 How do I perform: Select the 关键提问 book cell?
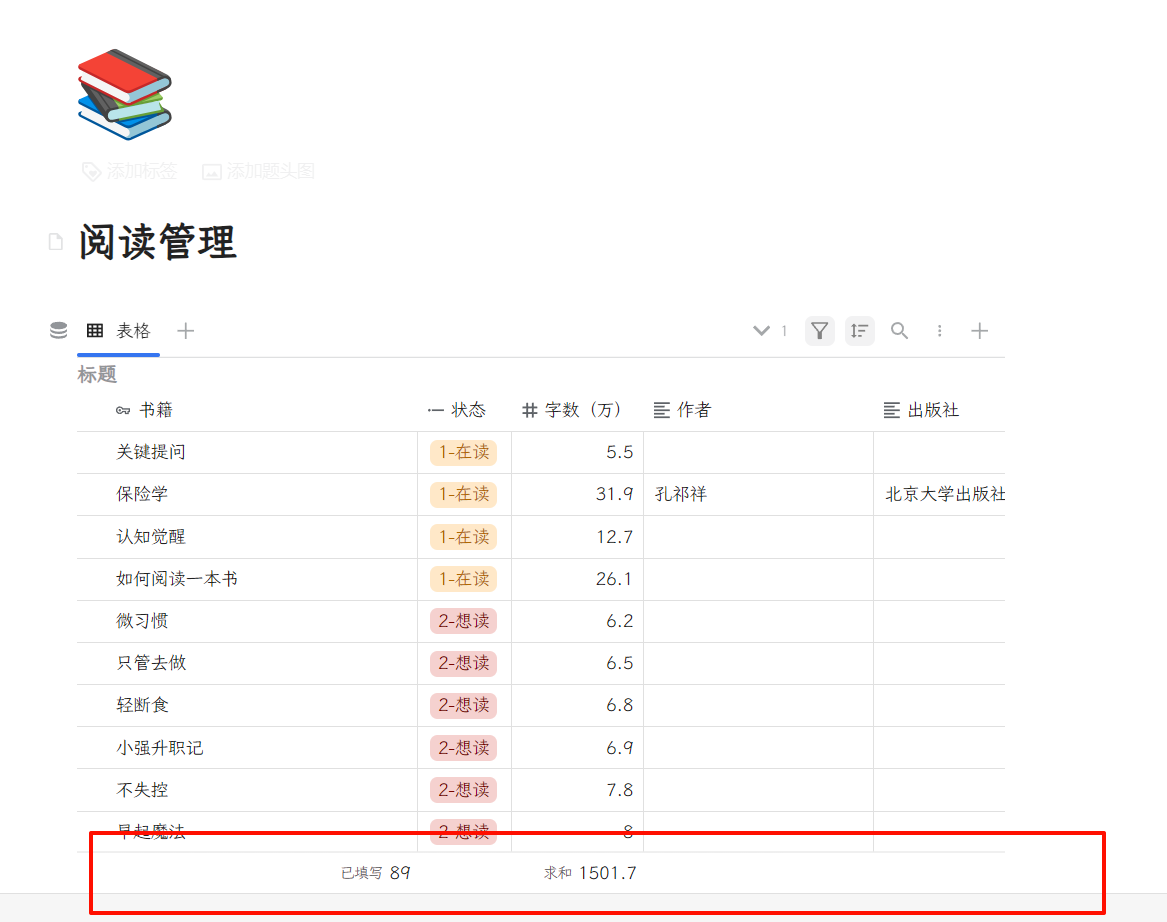tap(247, 452)
